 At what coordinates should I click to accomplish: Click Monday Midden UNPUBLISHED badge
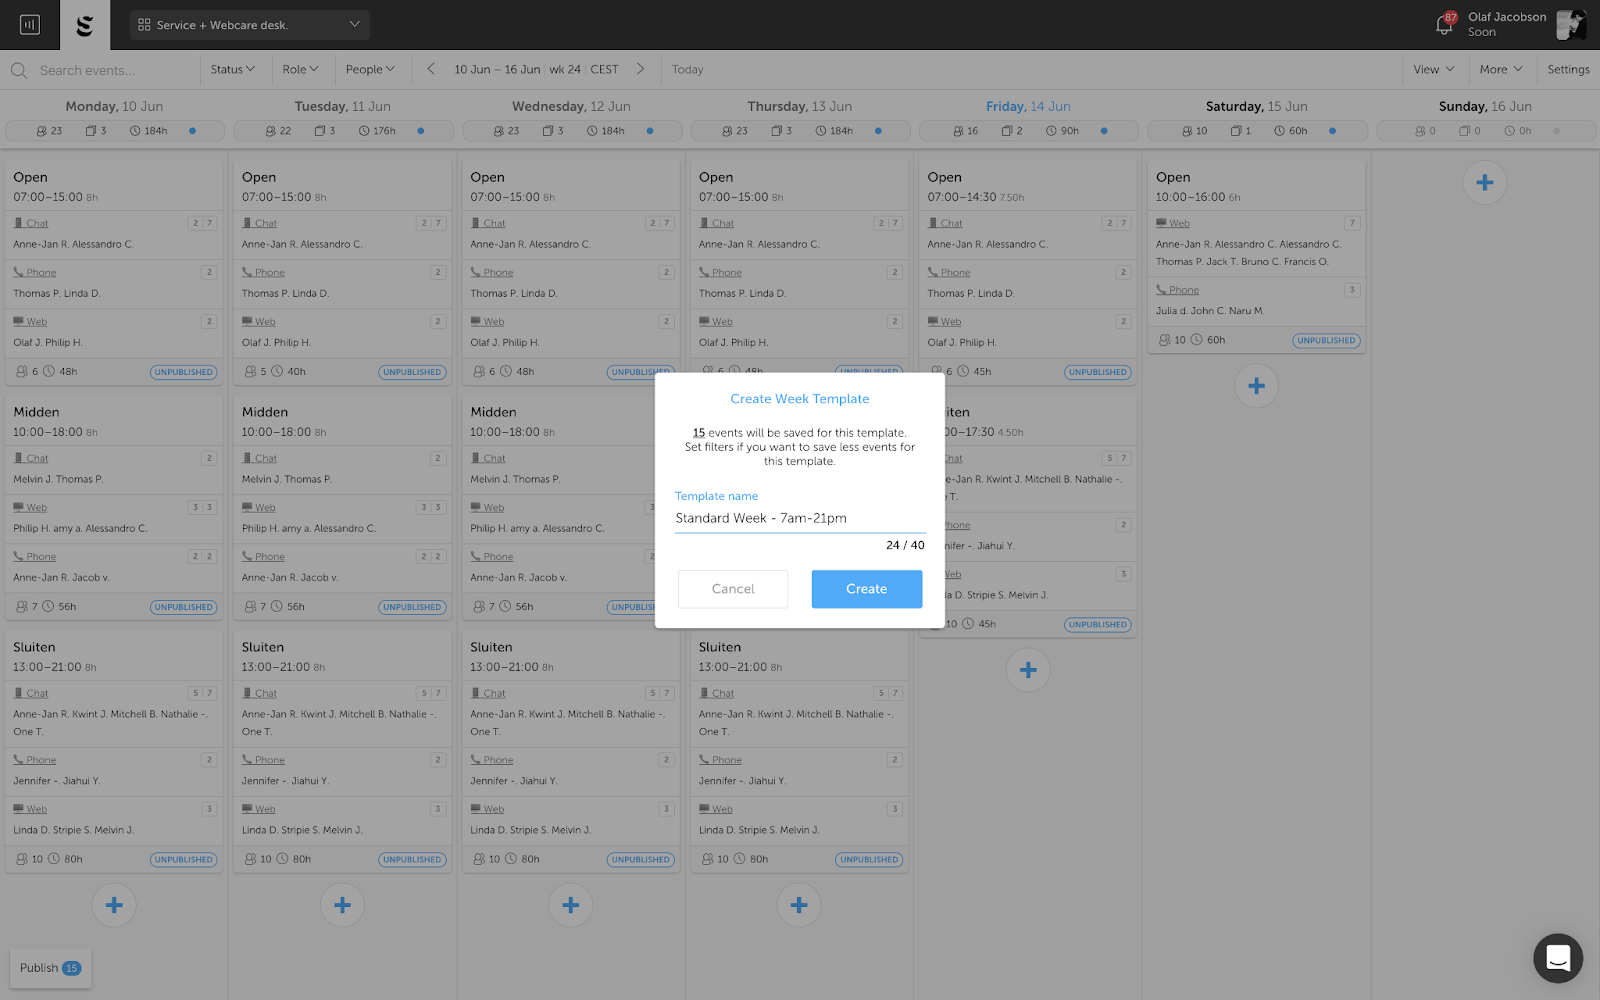[184, 607]
